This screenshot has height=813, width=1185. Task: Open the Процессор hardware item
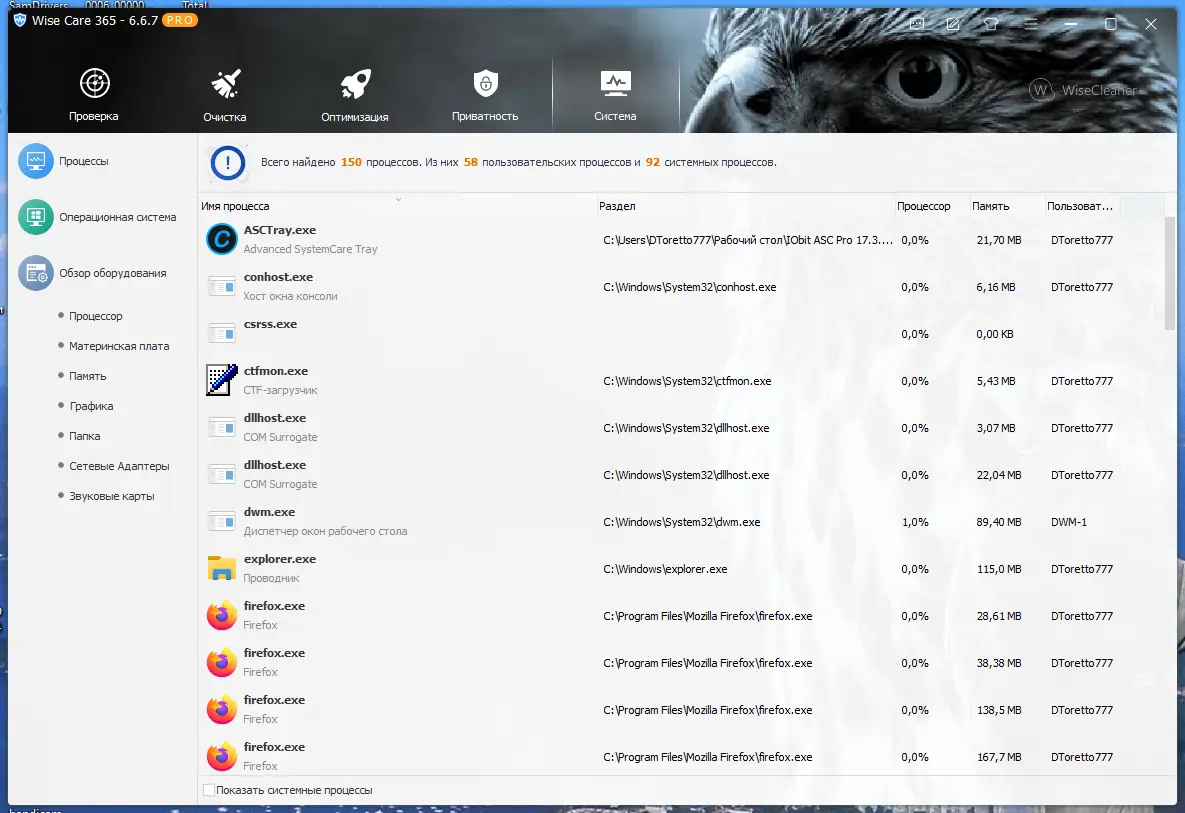[x=95, y=316]
